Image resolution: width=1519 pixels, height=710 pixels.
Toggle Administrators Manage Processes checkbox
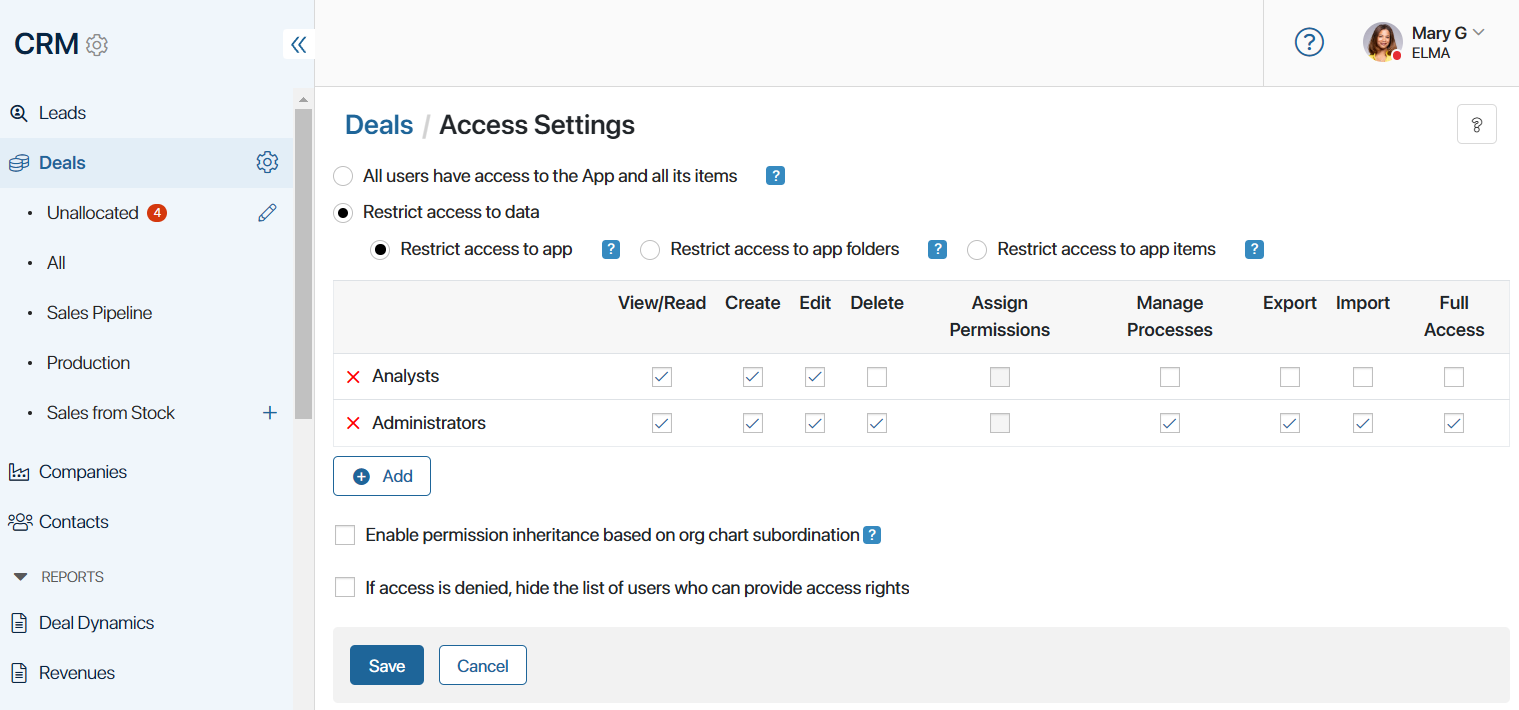click(x=1170, y=423)
